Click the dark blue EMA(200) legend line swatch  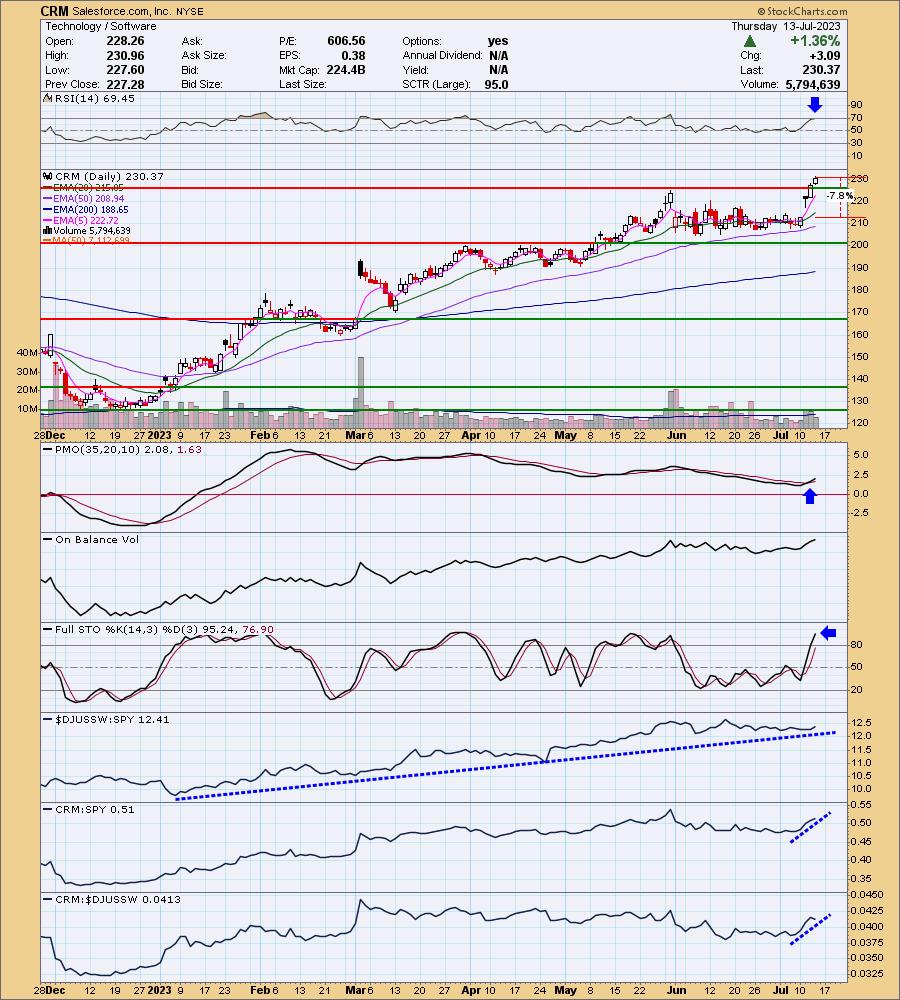coord(47,210)
